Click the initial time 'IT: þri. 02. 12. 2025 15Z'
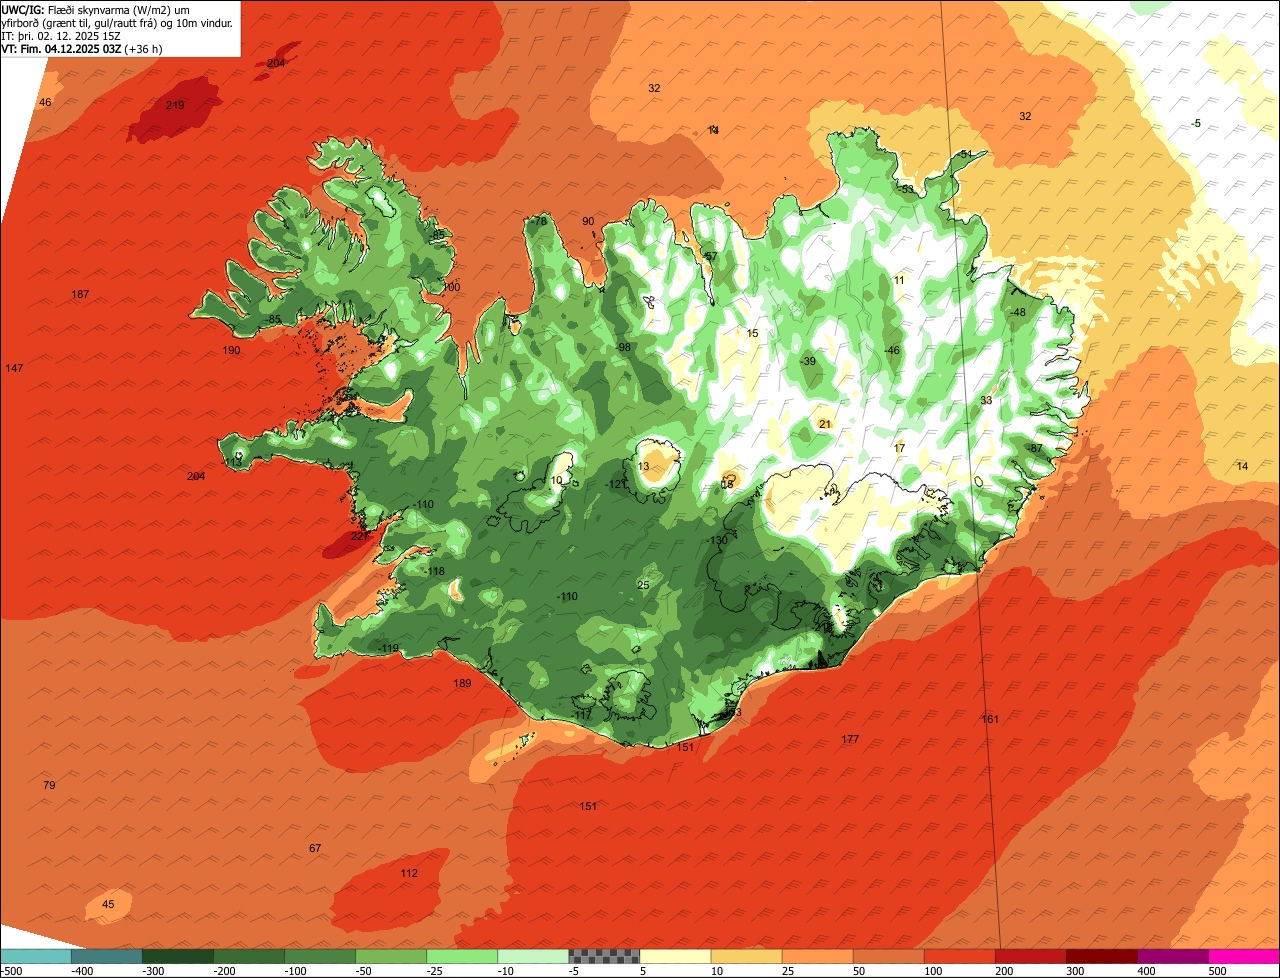1280x978 pixels. tap(61, 36)
